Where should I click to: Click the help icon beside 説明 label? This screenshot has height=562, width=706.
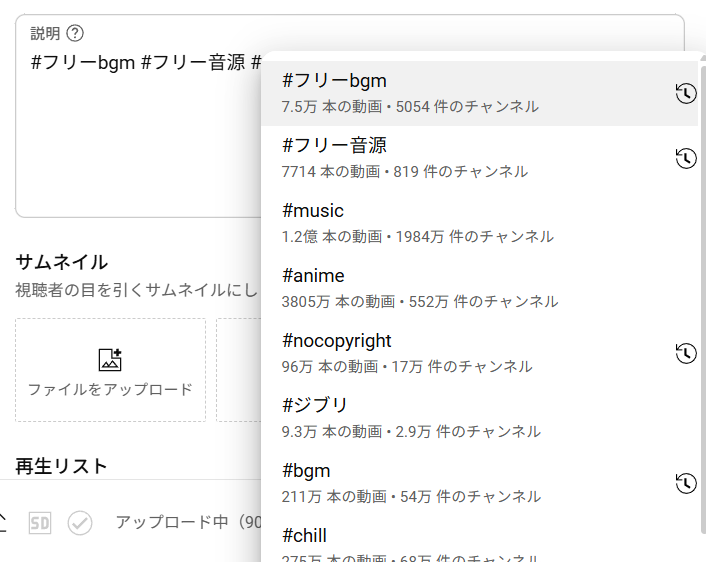[75, 33]
